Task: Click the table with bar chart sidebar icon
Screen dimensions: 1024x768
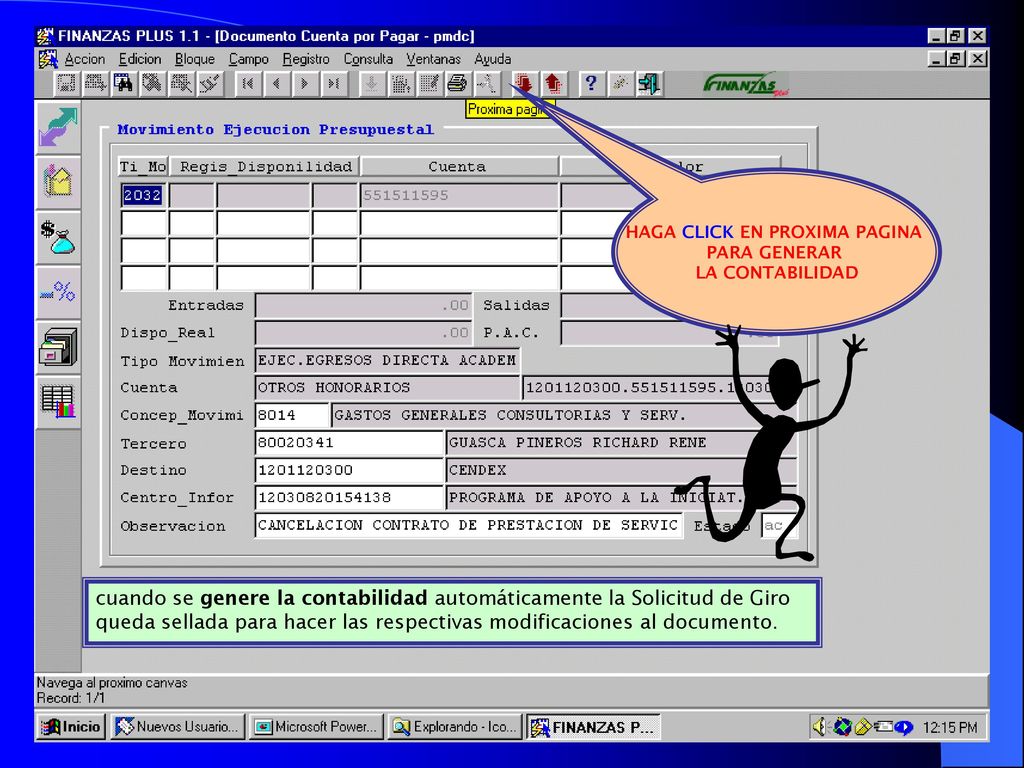Action: (x=58, y=402)
